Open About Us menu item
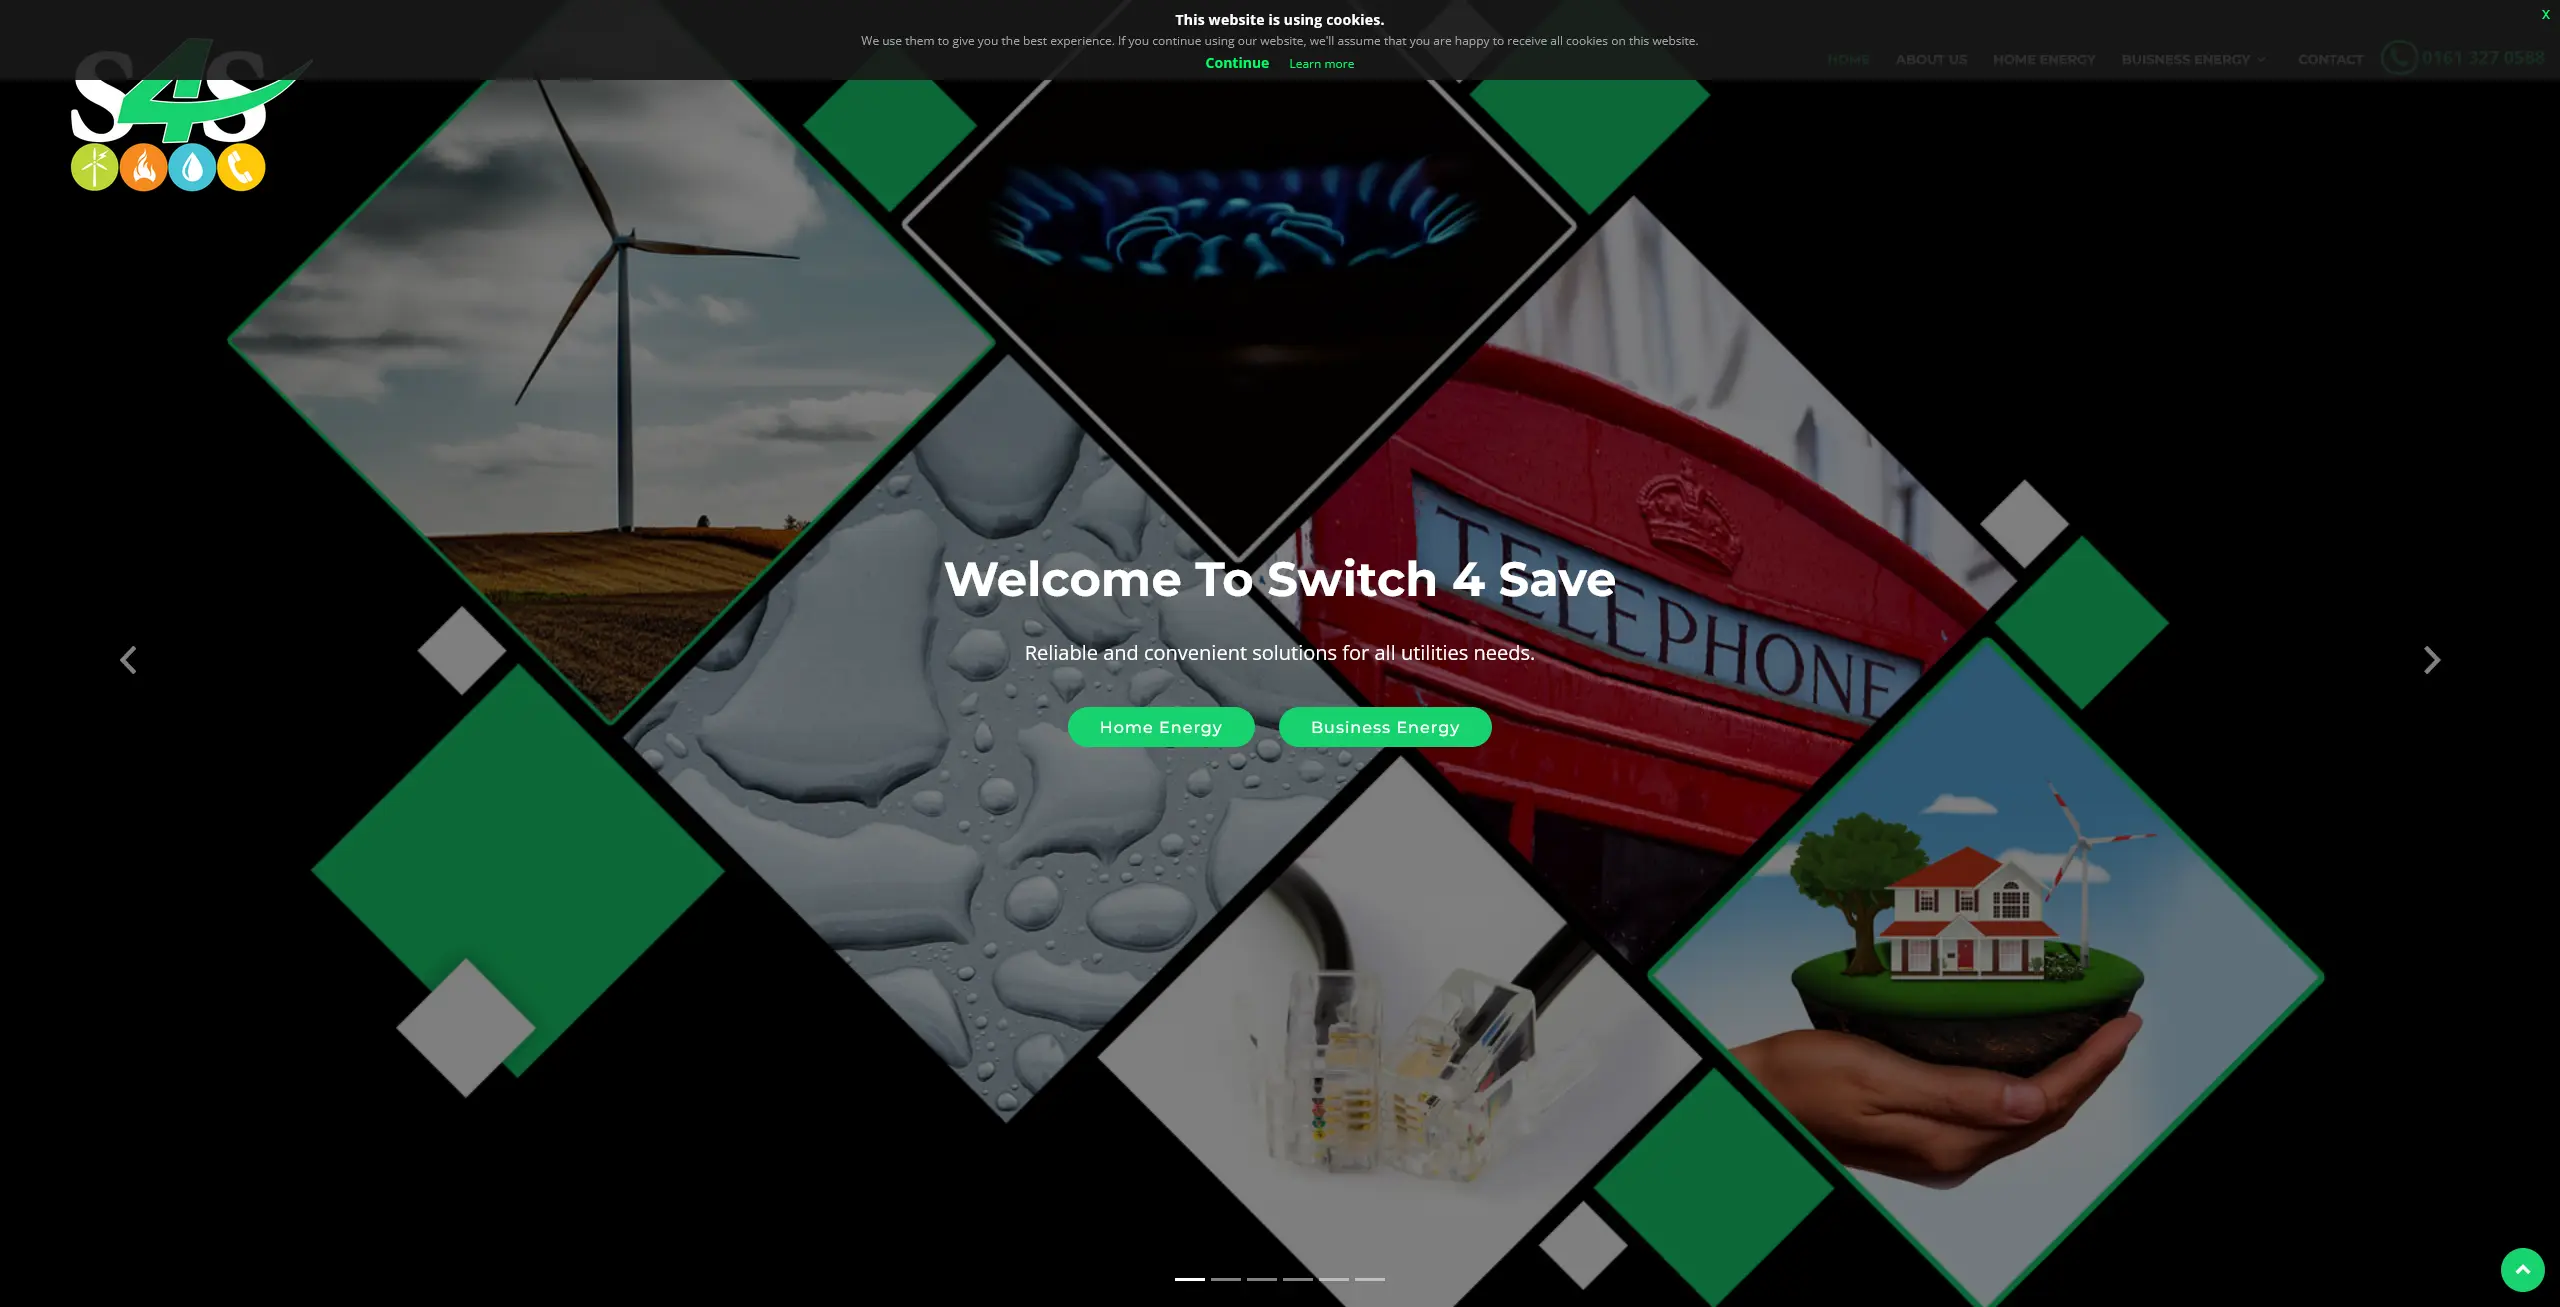 coord(1931,60)
